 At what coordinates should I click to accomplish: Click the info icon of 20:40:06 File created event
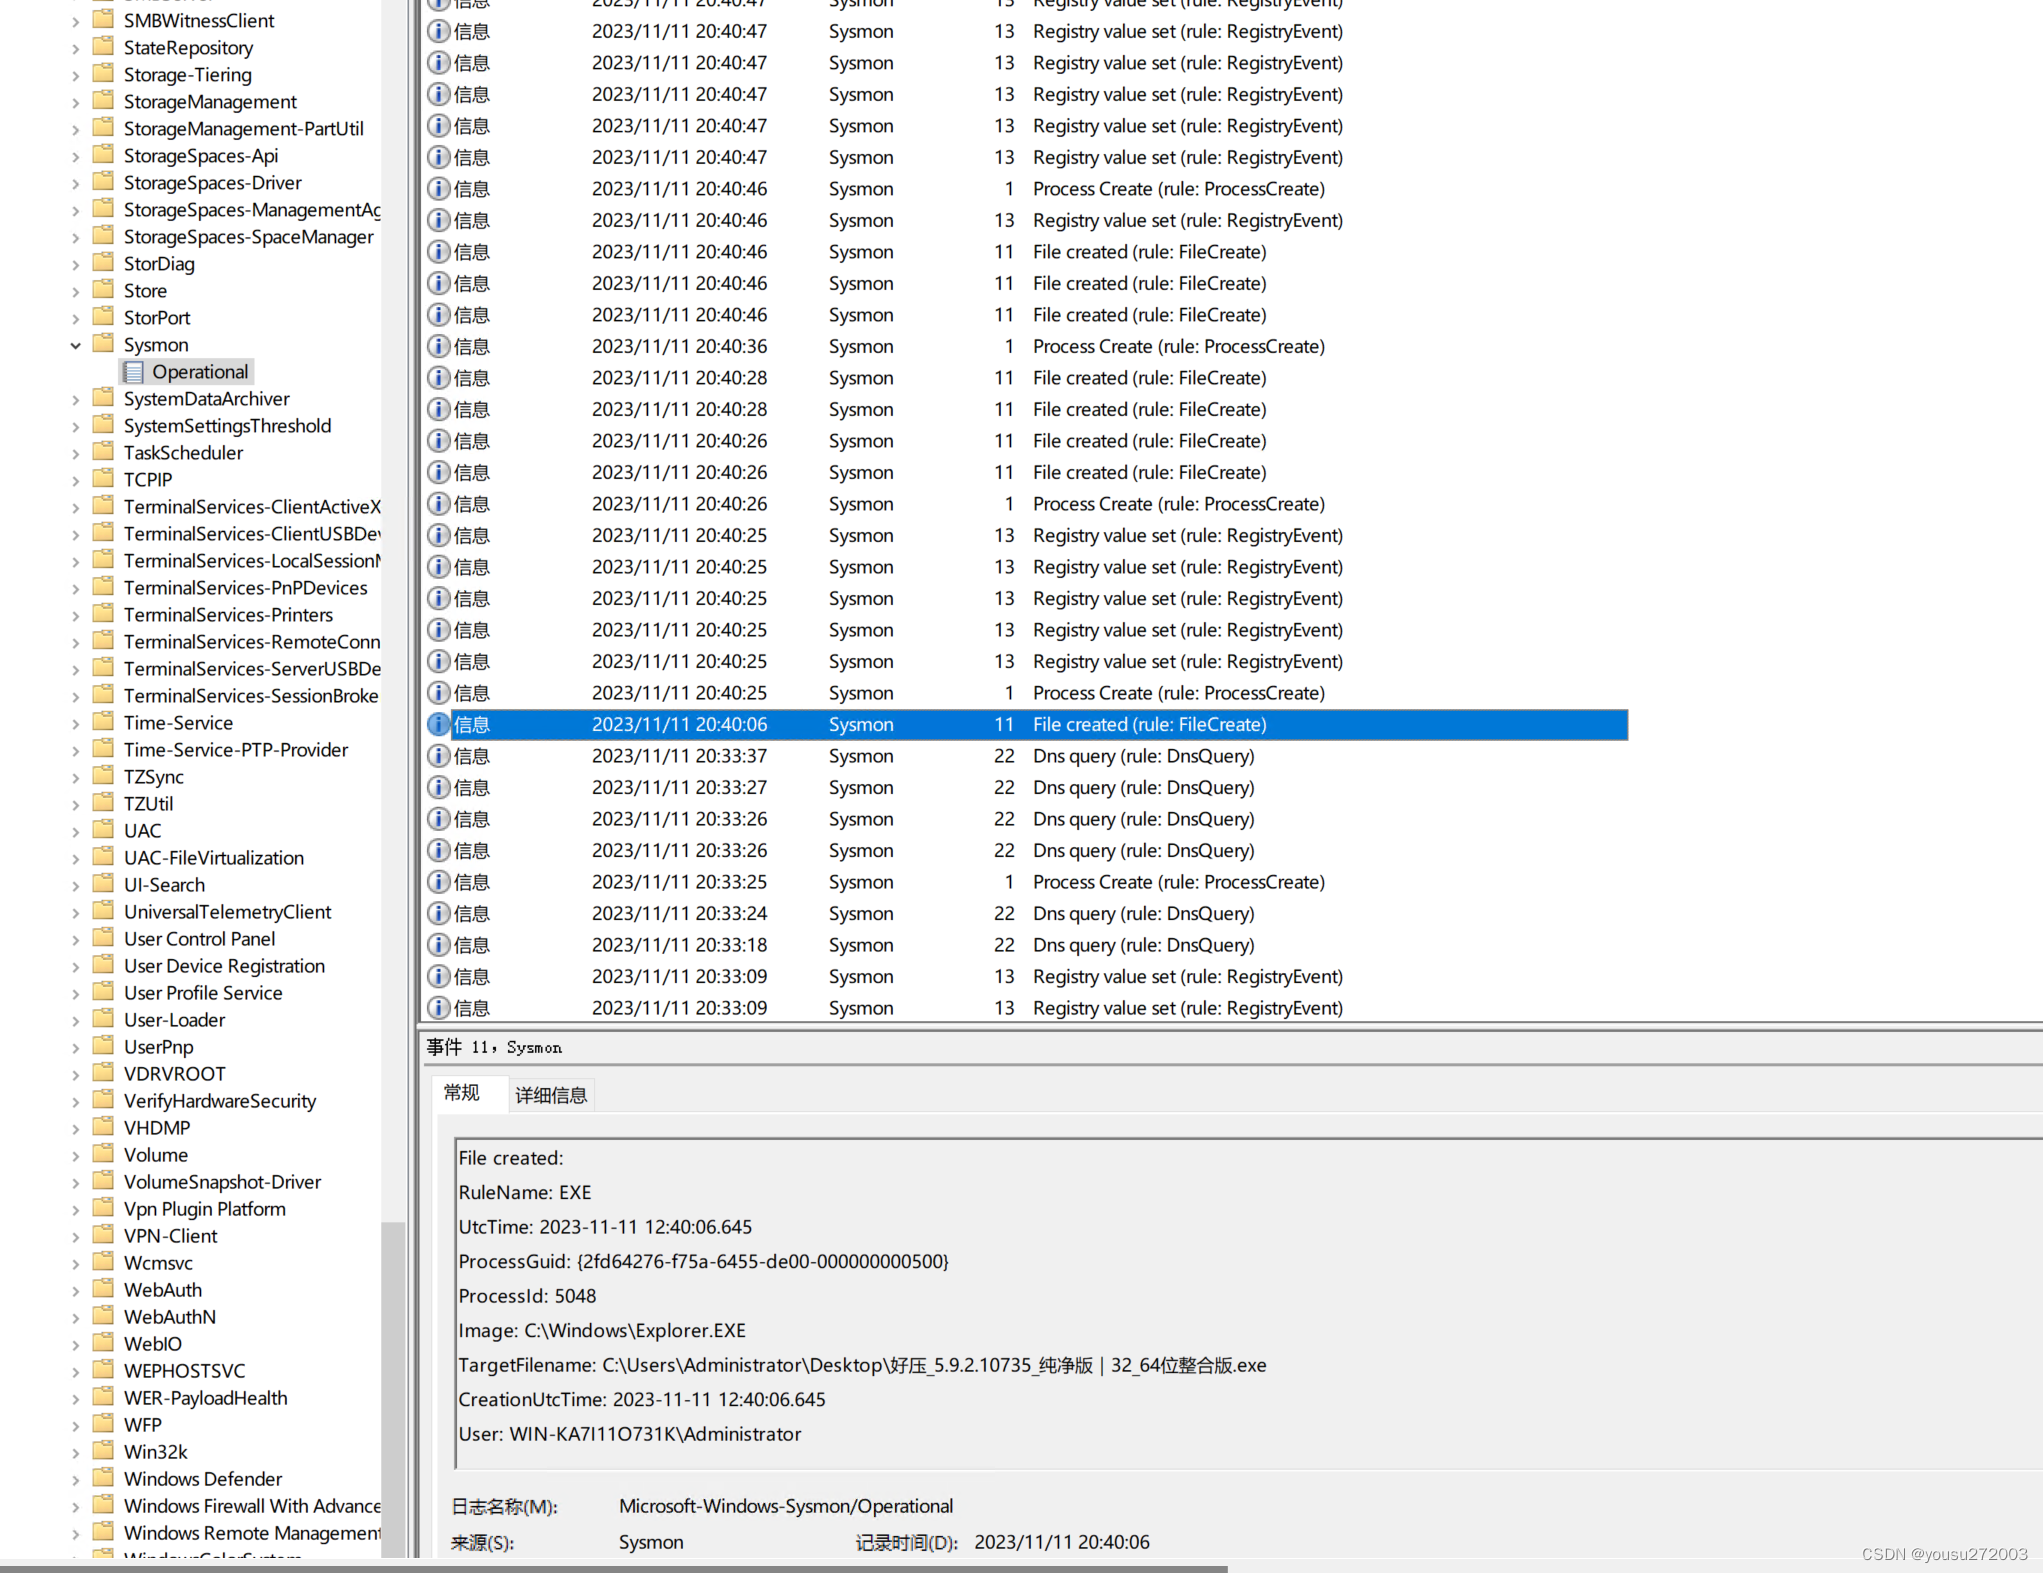[438, 725]
